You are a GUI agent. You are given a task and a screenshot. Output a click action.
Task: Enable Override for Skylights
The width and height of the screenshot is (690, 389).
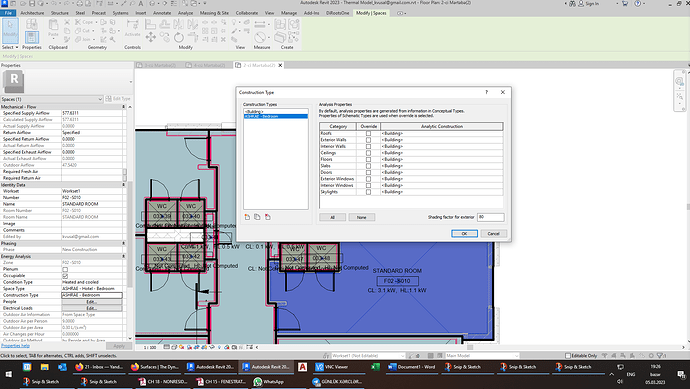pyautogui.click(x=368, y=192)
